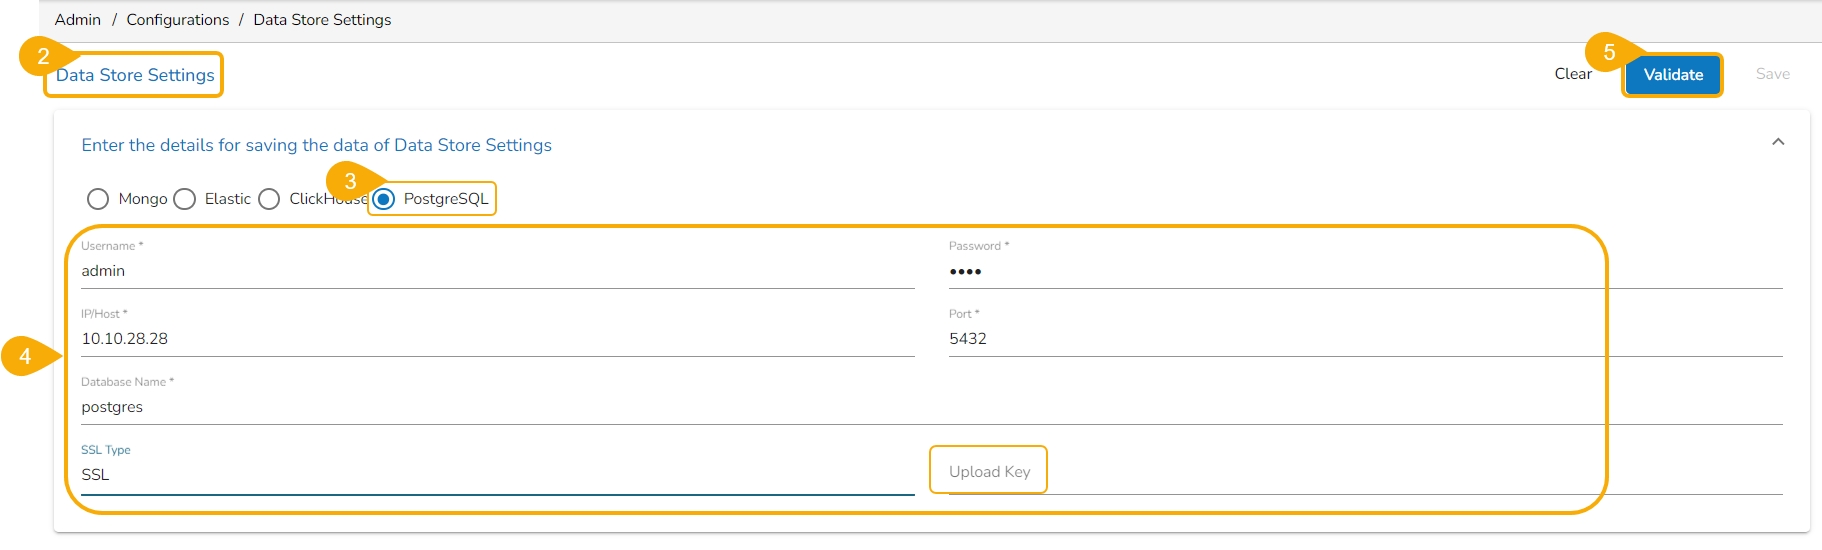Go to Admin in the breadcrumb
Screen dimensions: 1822x550
coord(78,20)
